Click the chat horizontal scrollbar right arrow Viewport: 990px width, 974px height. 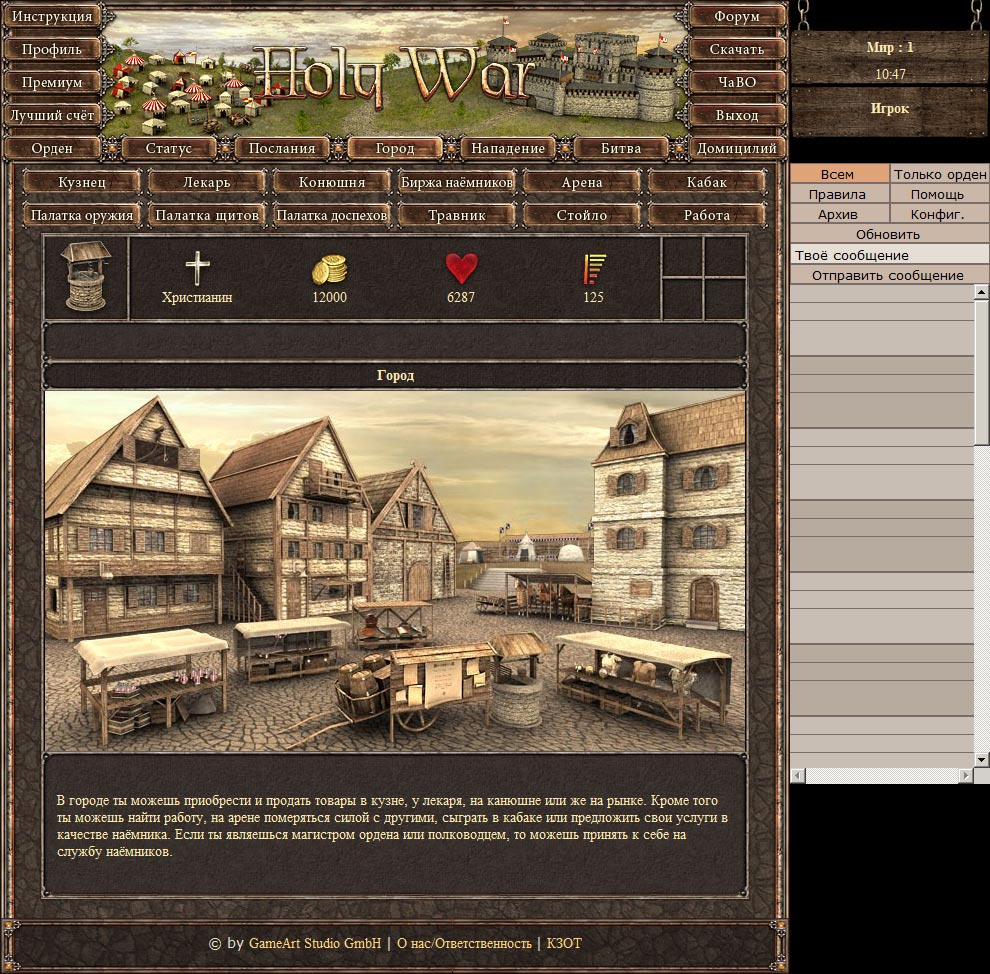(965, 776)
